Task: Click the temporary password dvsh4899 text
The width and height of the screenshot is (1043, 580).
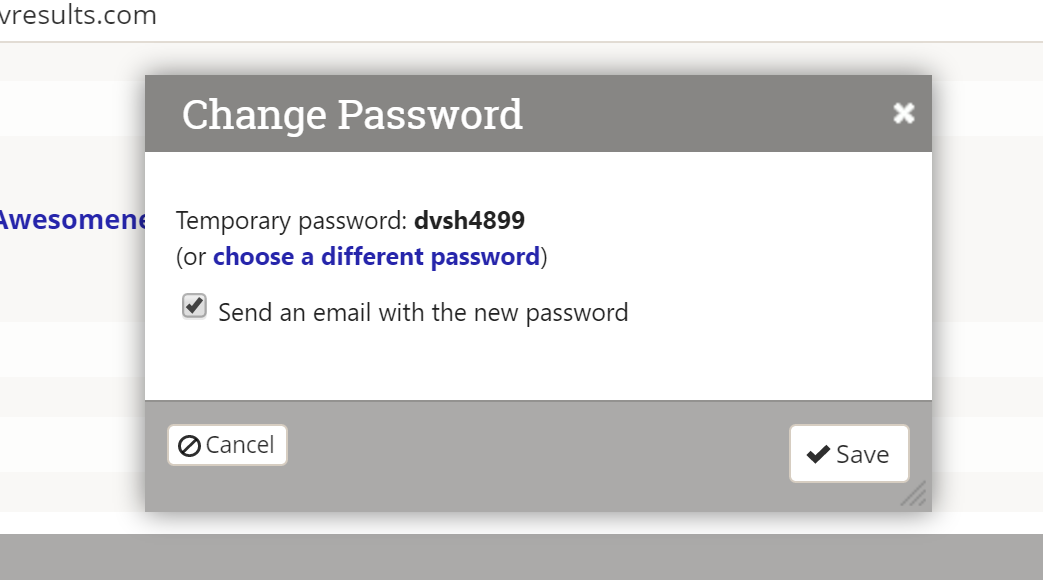Action: click(469, 220)
